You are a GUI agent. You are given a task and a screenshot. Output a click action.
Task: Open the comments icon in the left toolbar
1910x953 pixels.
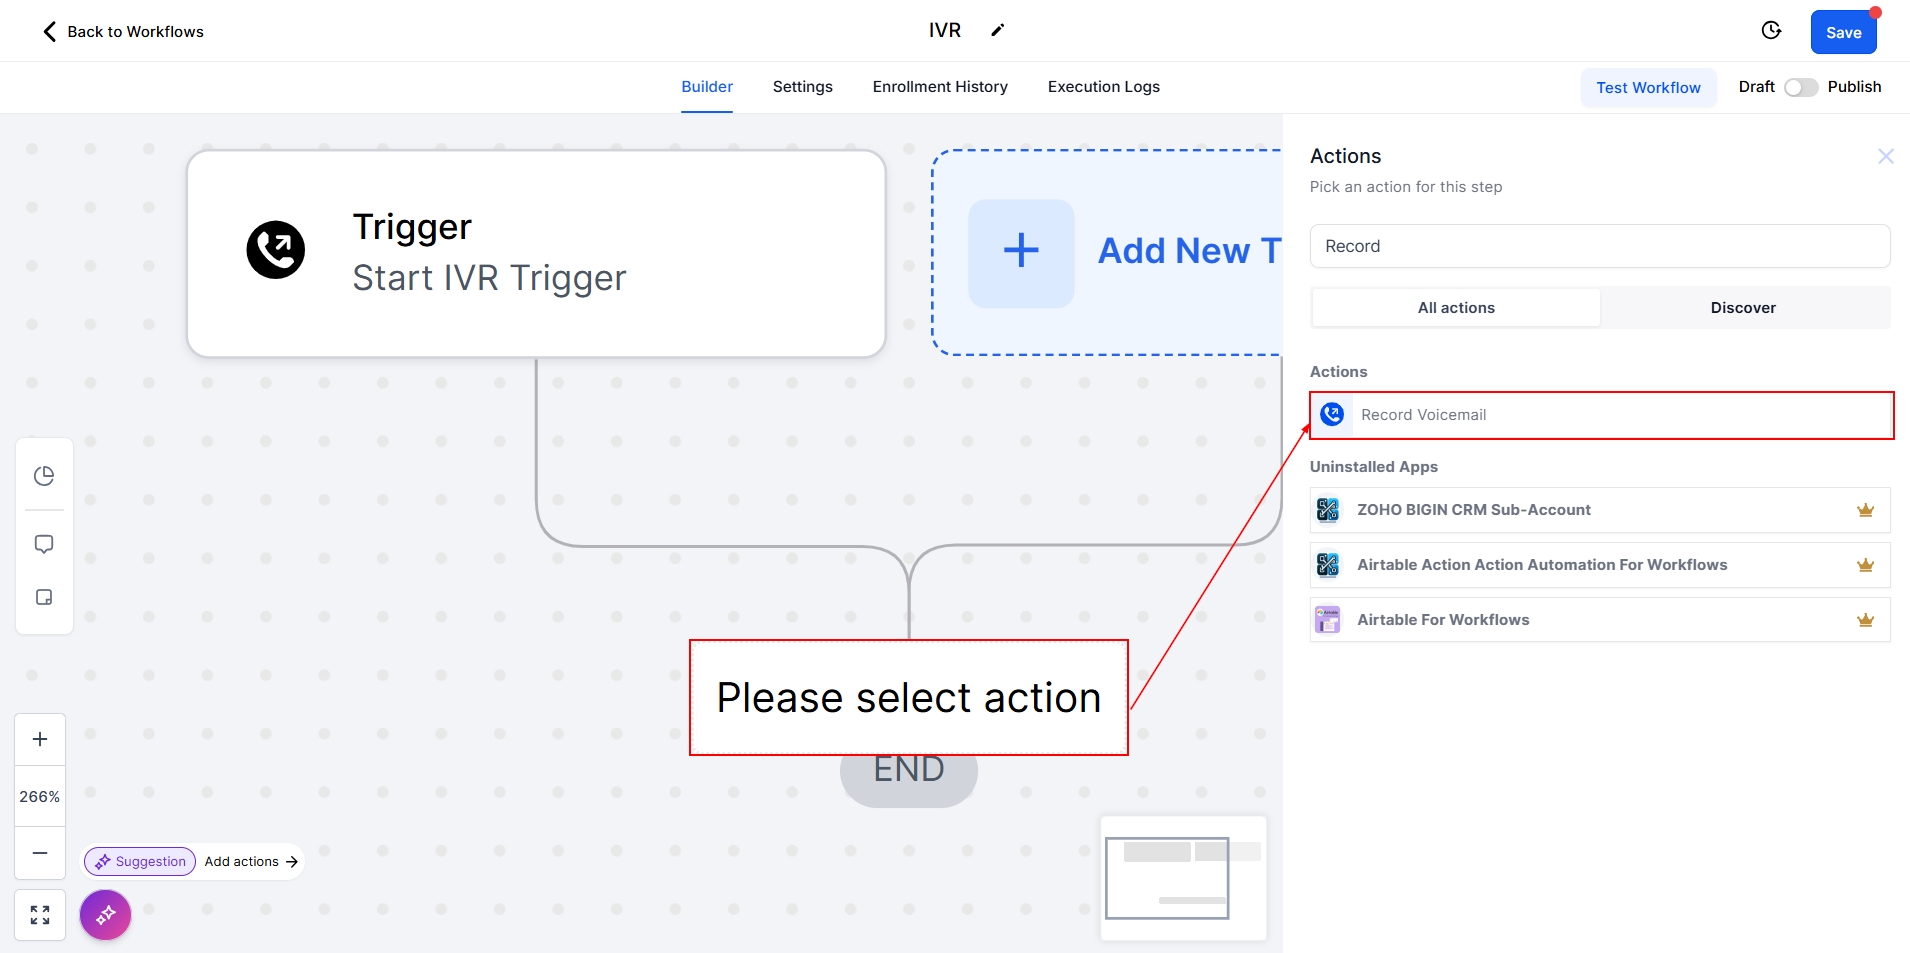pyautogui.click(x=44, y=544)
